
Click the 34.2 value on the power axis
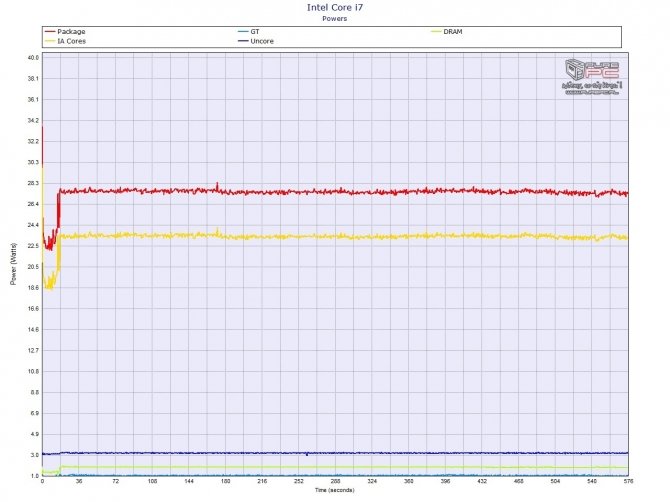tap(33, 120)
